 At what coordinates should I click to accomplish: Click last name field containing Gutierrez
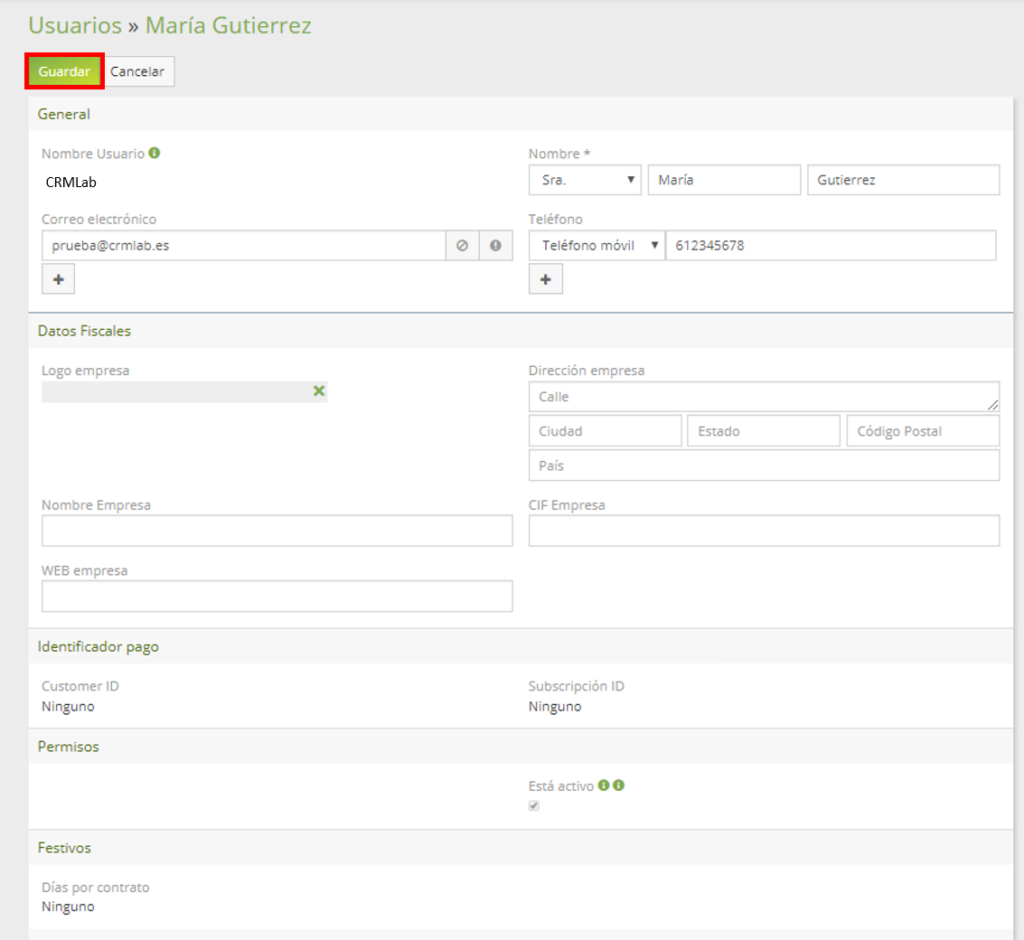point(903,180)
